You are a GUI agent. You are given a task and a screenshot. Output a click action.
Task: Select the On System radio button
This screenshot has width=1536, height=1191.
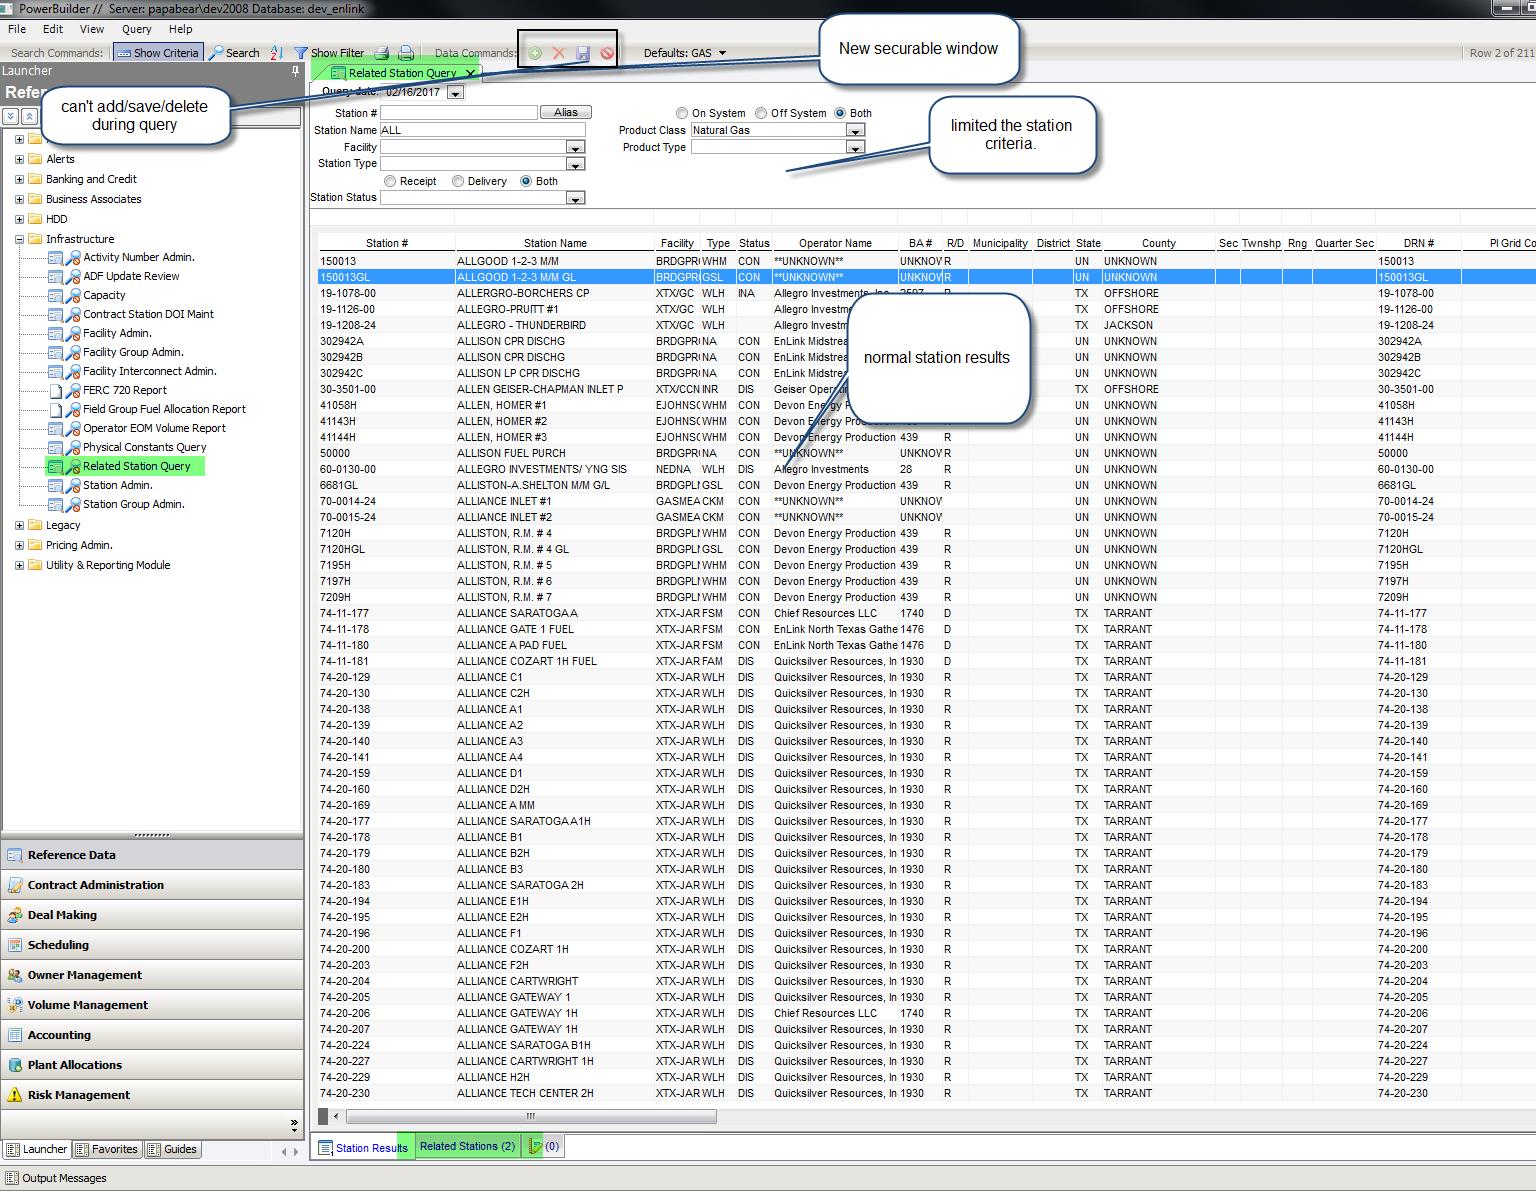point(682,113)
